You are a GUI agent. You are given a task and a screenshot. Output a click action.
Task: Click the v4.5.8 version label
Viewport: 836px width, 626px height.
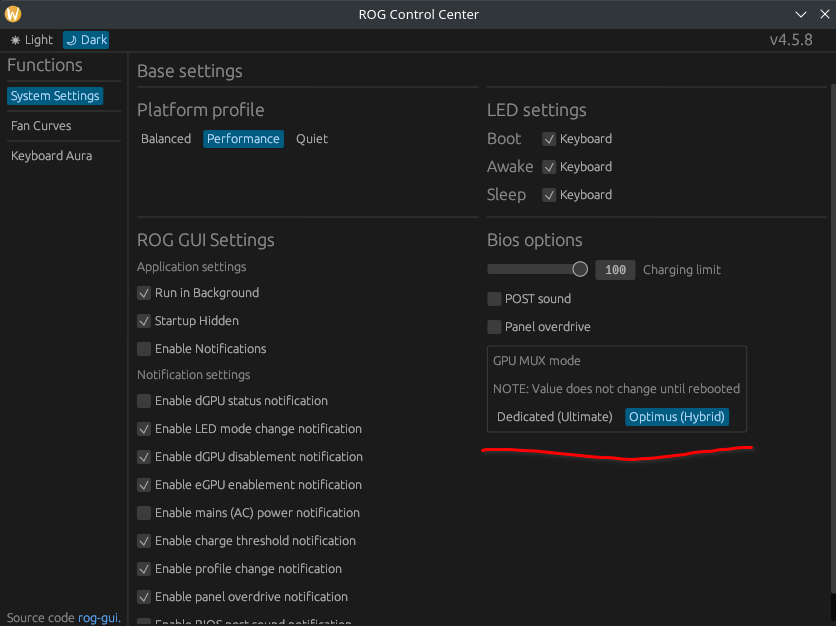pyautogui.click(x=791, y=40)
